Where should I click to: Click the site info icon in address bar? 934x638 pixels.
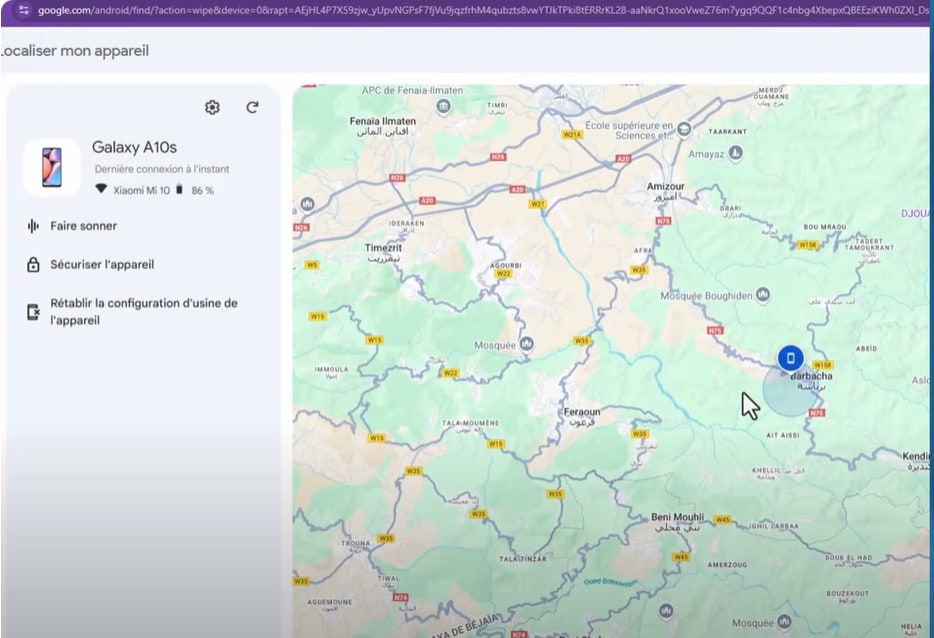(23, 10)
